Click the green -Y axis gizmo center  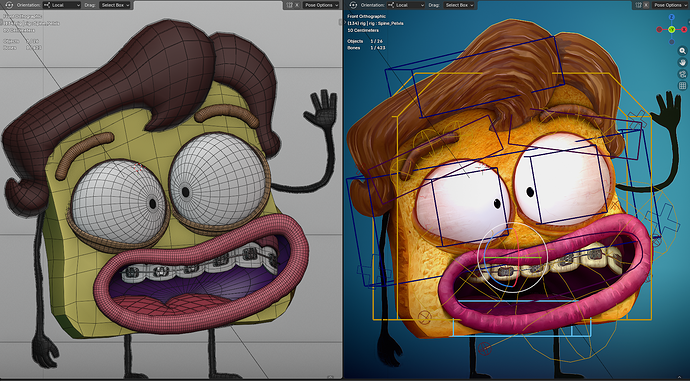coord(672,29)
